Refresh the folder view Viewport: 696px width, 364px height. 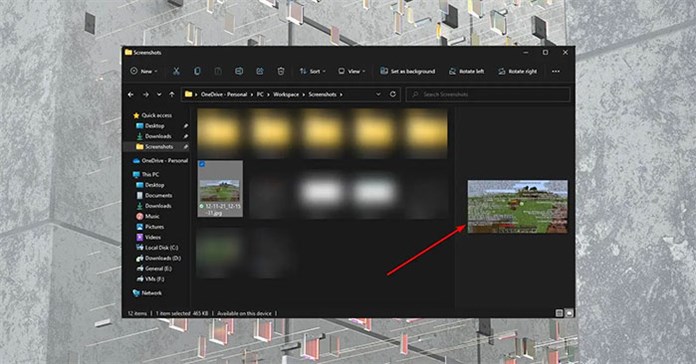pos(393,95)
